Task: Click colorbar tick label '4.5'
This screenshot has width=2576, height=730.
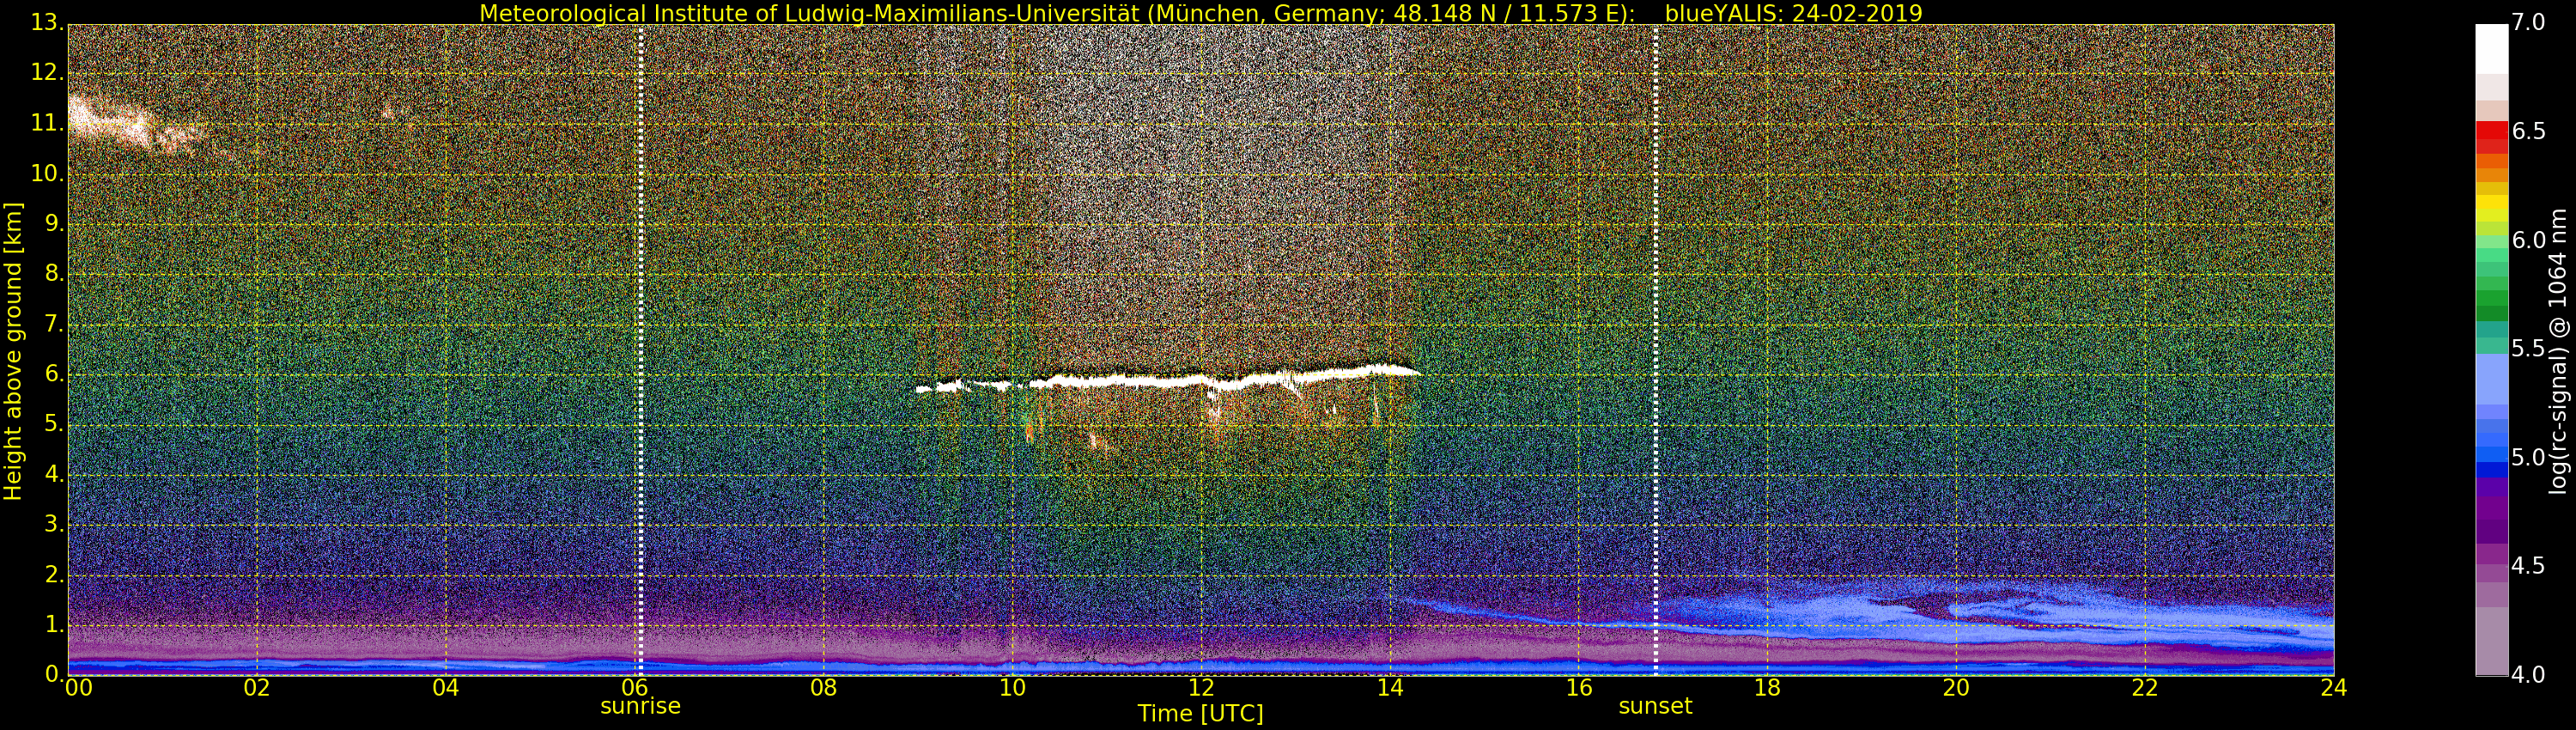Action: point(2529,566)
